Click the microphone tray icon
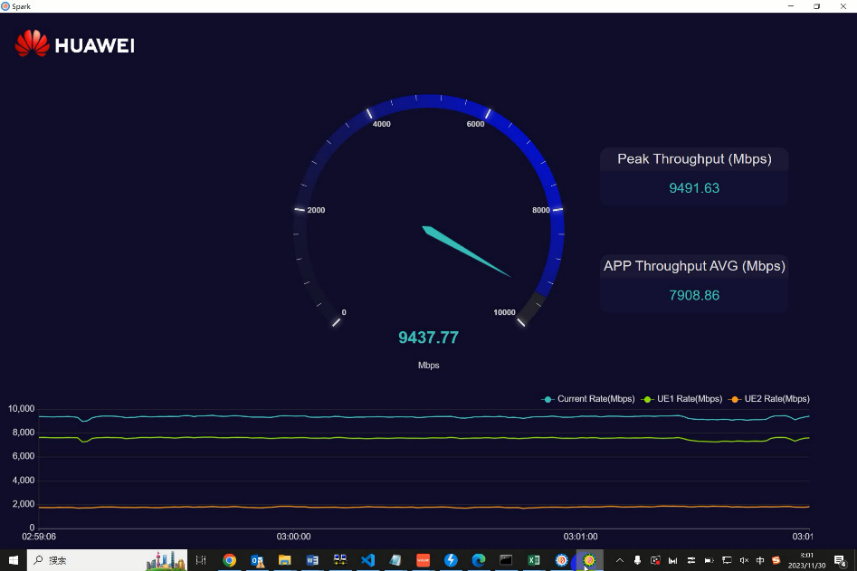 [x=637, y=560]
